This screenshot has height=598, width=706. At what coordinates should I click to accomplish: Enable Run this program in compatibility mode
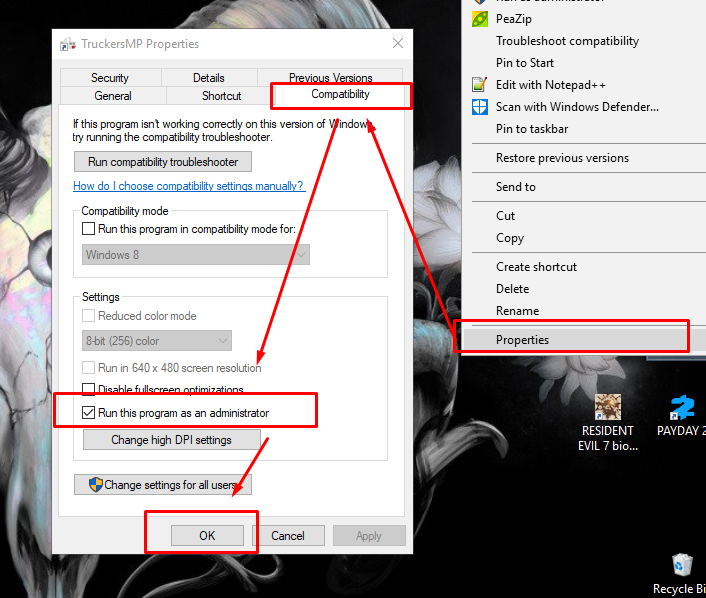tap(88, 229)
